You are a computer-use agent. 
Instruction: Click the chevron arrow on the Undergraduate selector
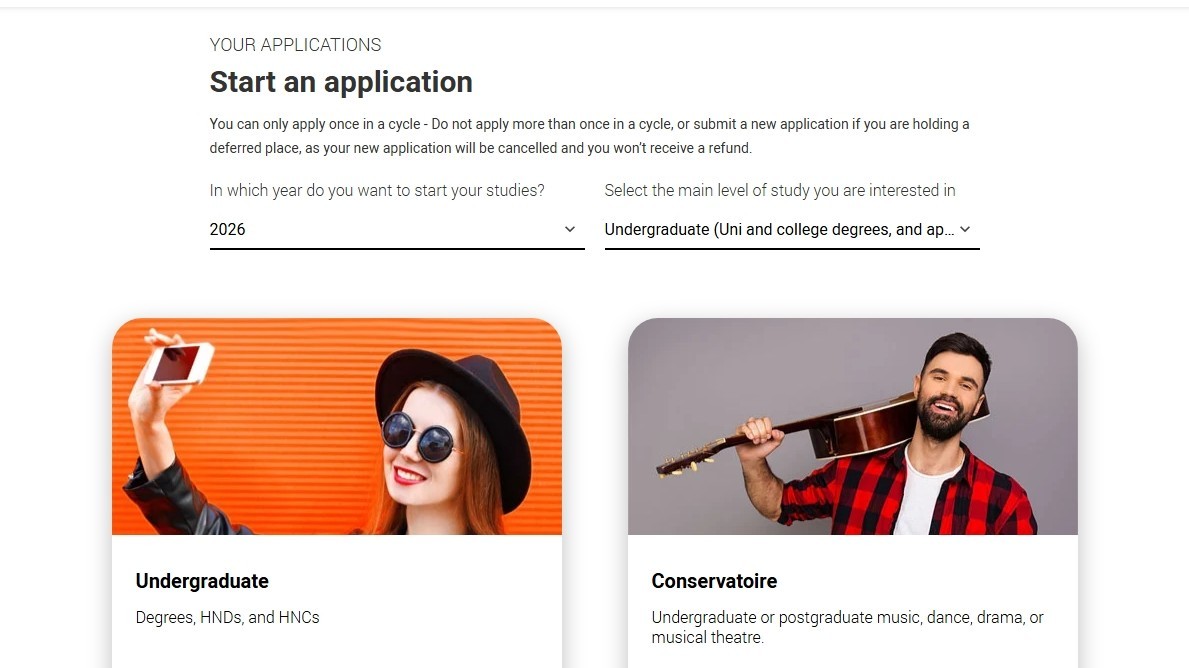(965, 229)
